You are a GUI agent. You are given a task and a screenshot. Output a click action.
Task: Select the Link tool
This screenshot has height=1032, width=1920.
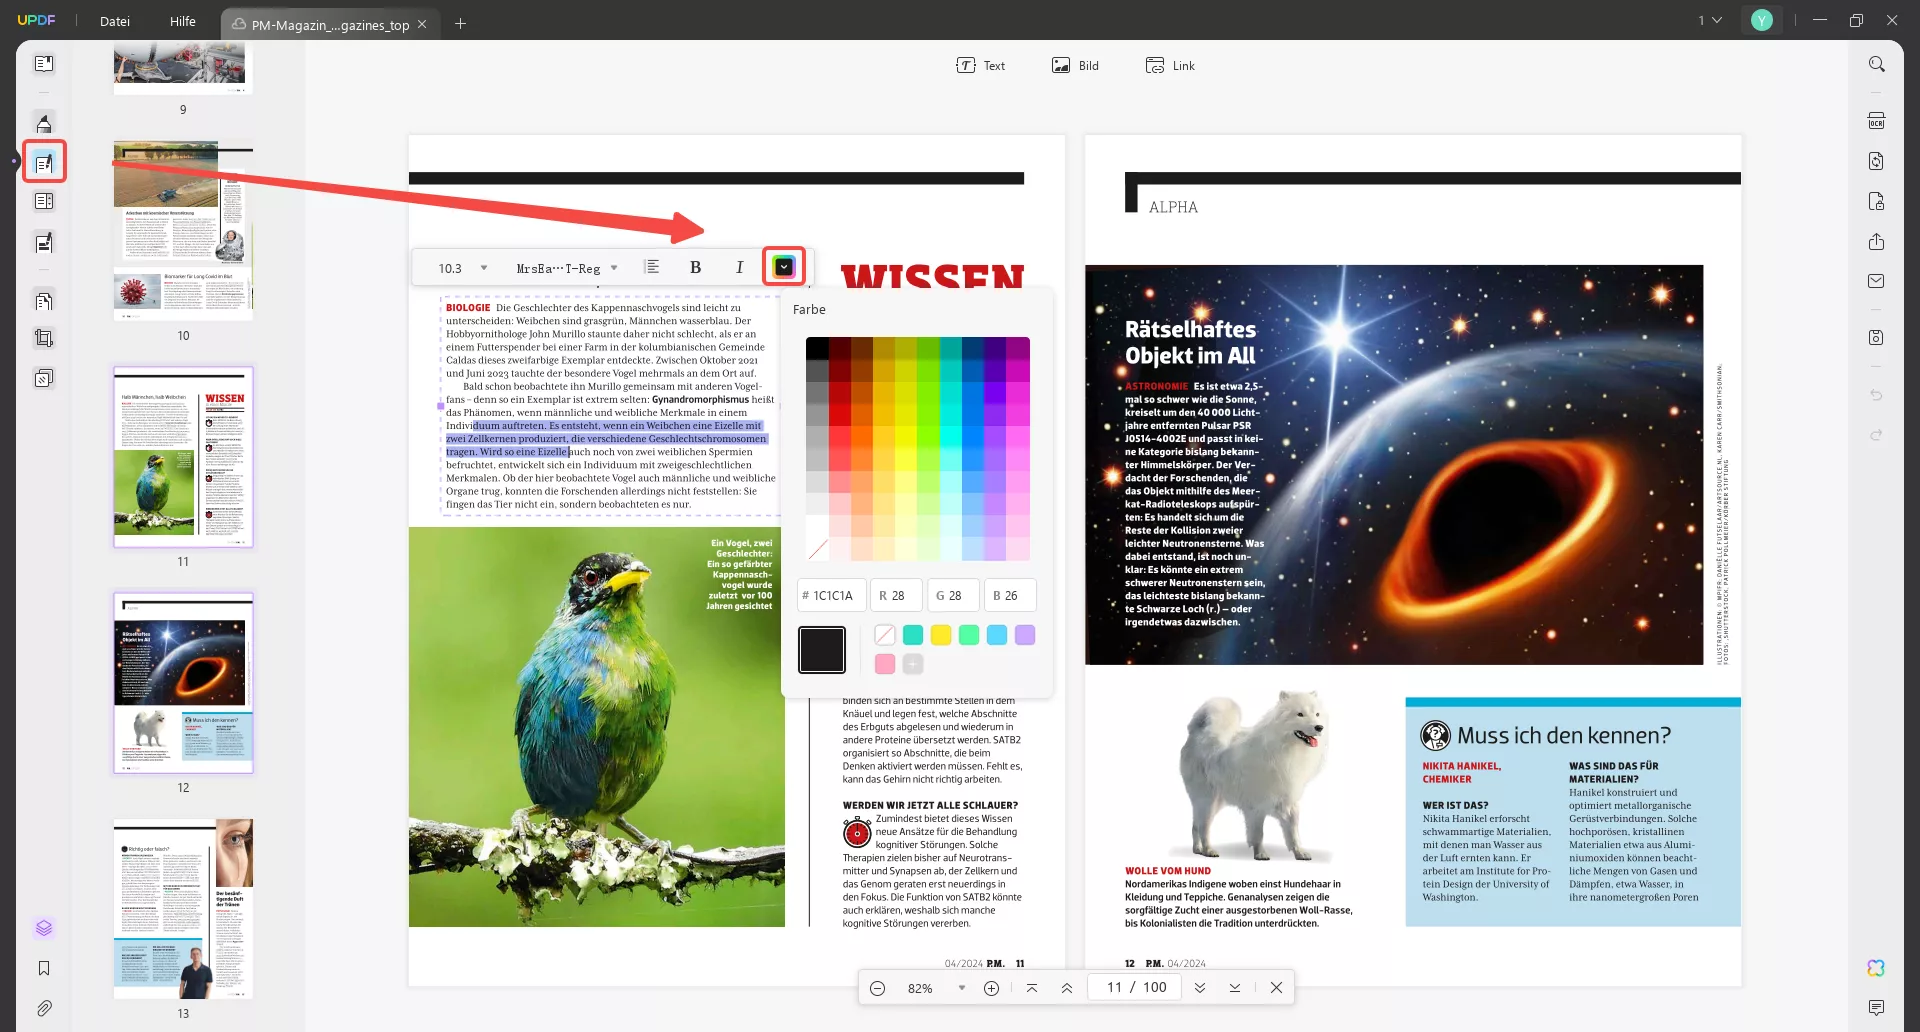(1169, 65)
